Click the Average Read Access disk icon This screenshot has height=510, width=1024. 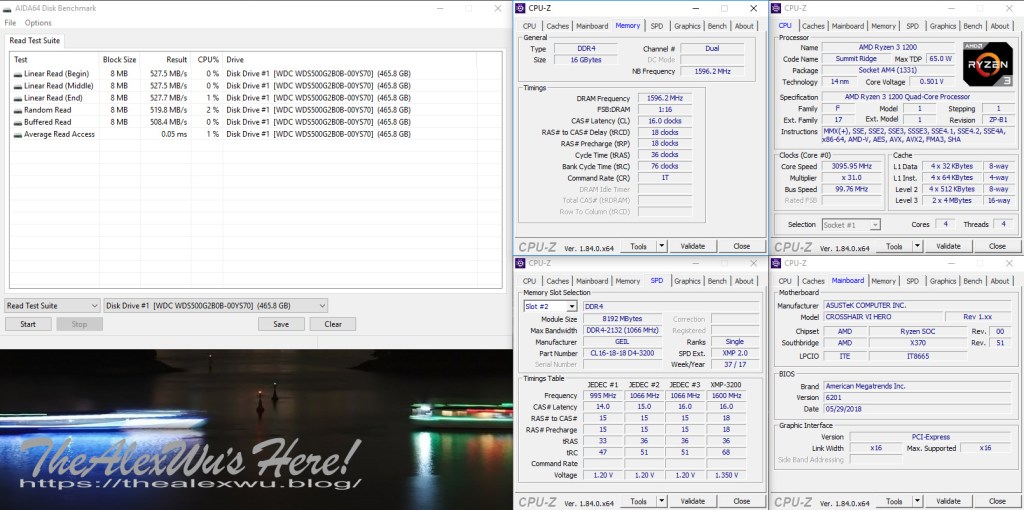click(18, 134)
